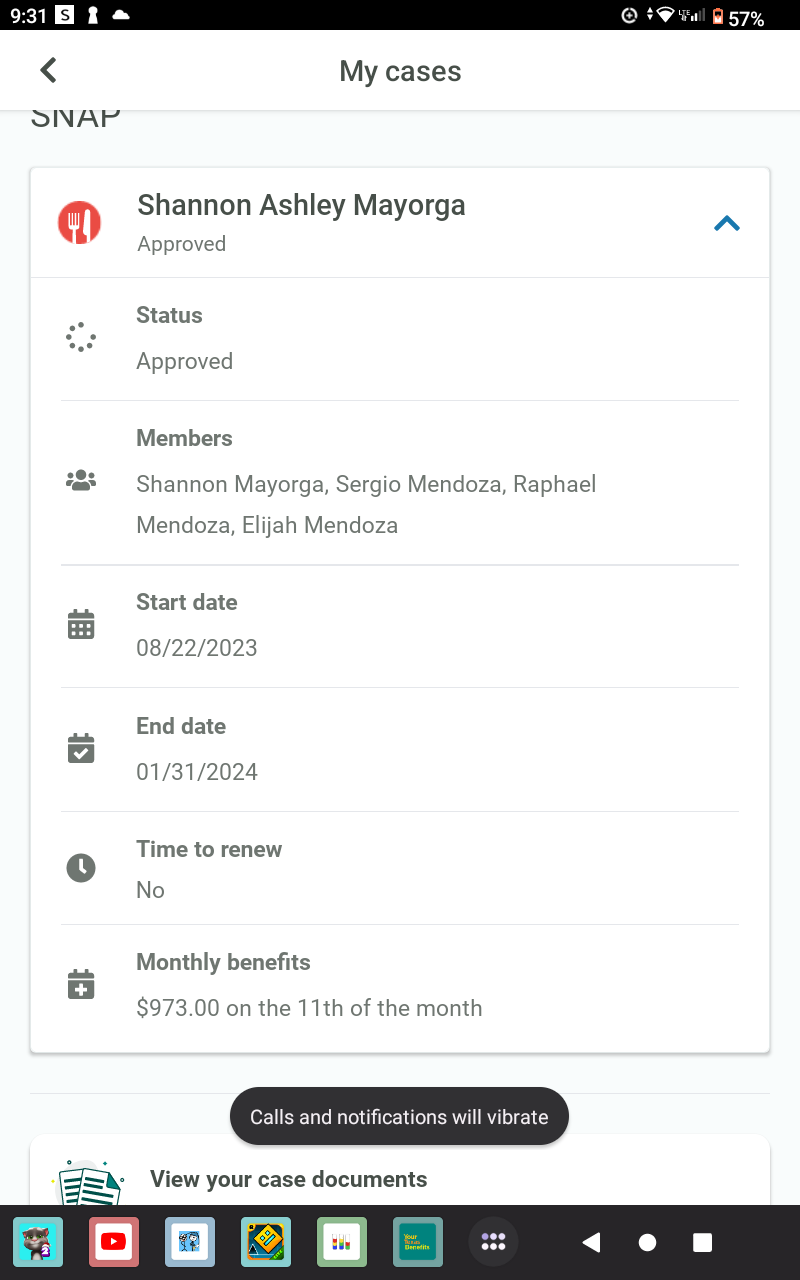
Task: Open the YouTube app in the taskbar
Action: [x=114, y=1242]
